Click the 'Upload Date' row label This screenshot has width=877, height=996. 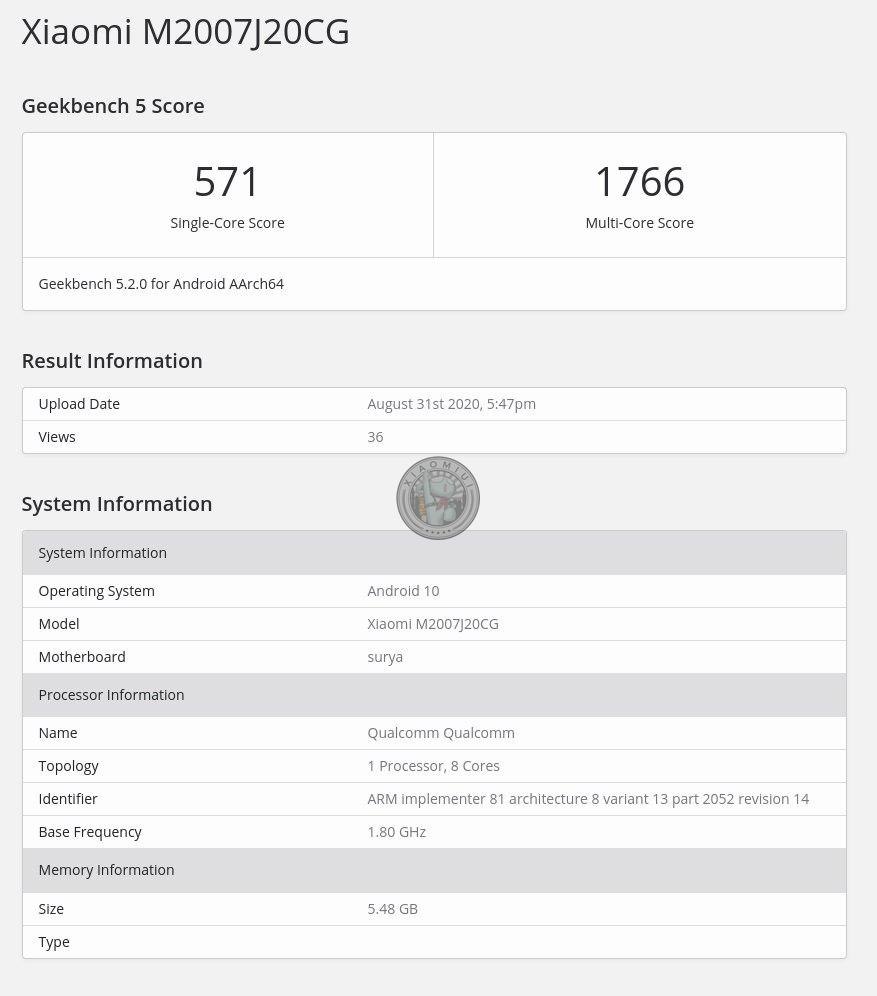pyautogui.click(x=79, y=404)
